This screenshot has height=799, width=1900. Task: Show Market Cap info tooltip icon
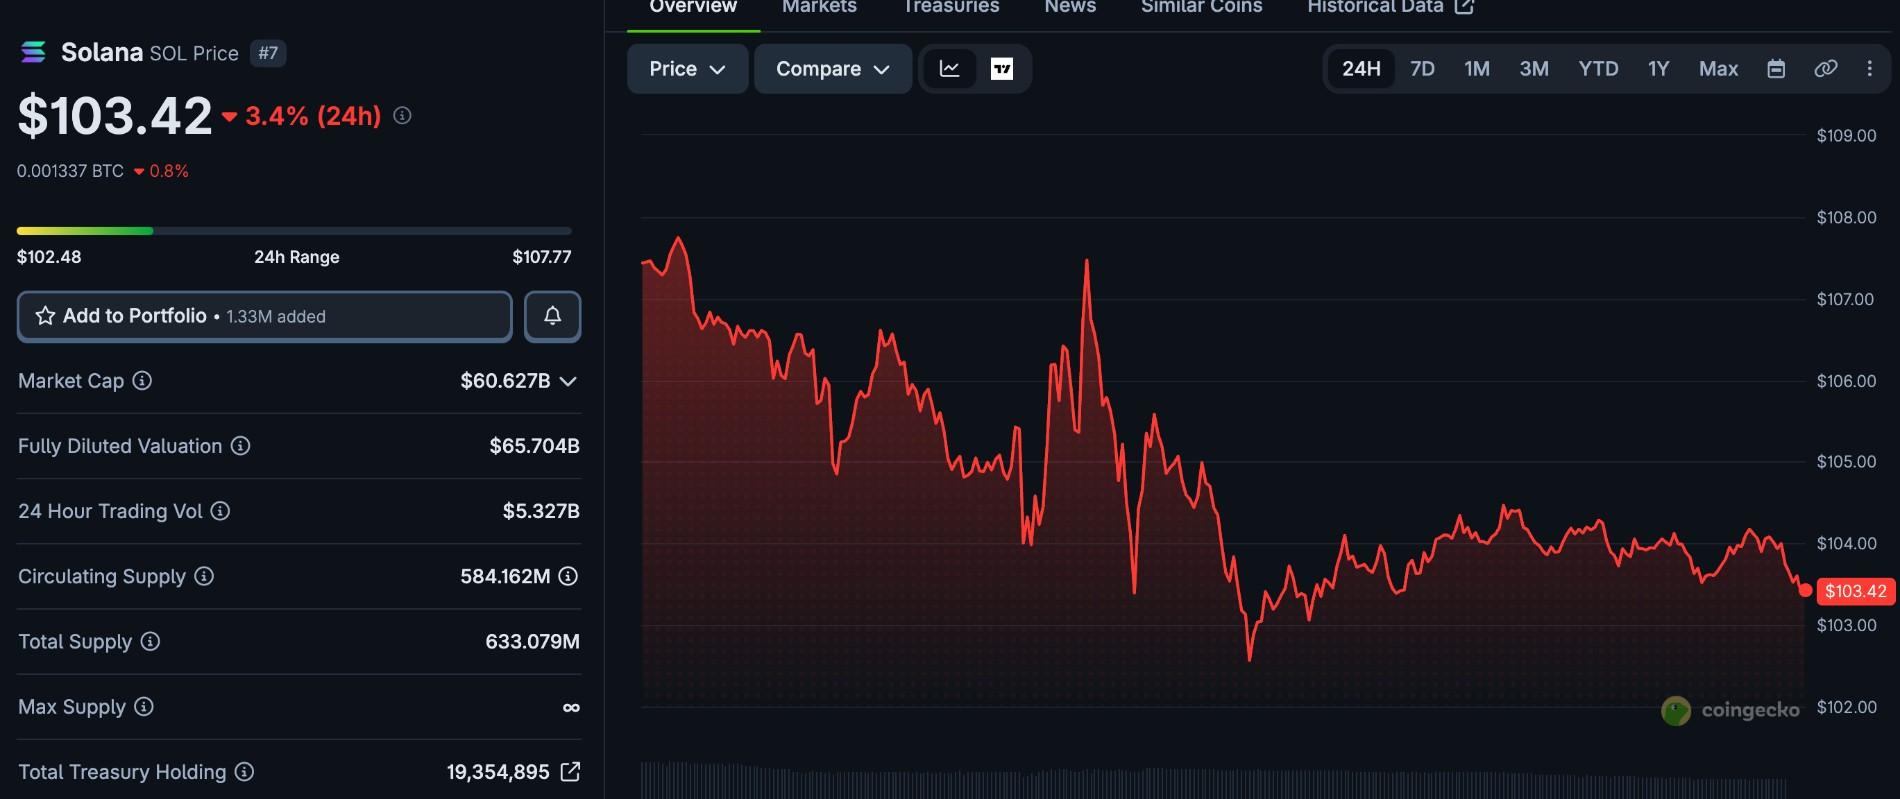[x=142, y=381]
